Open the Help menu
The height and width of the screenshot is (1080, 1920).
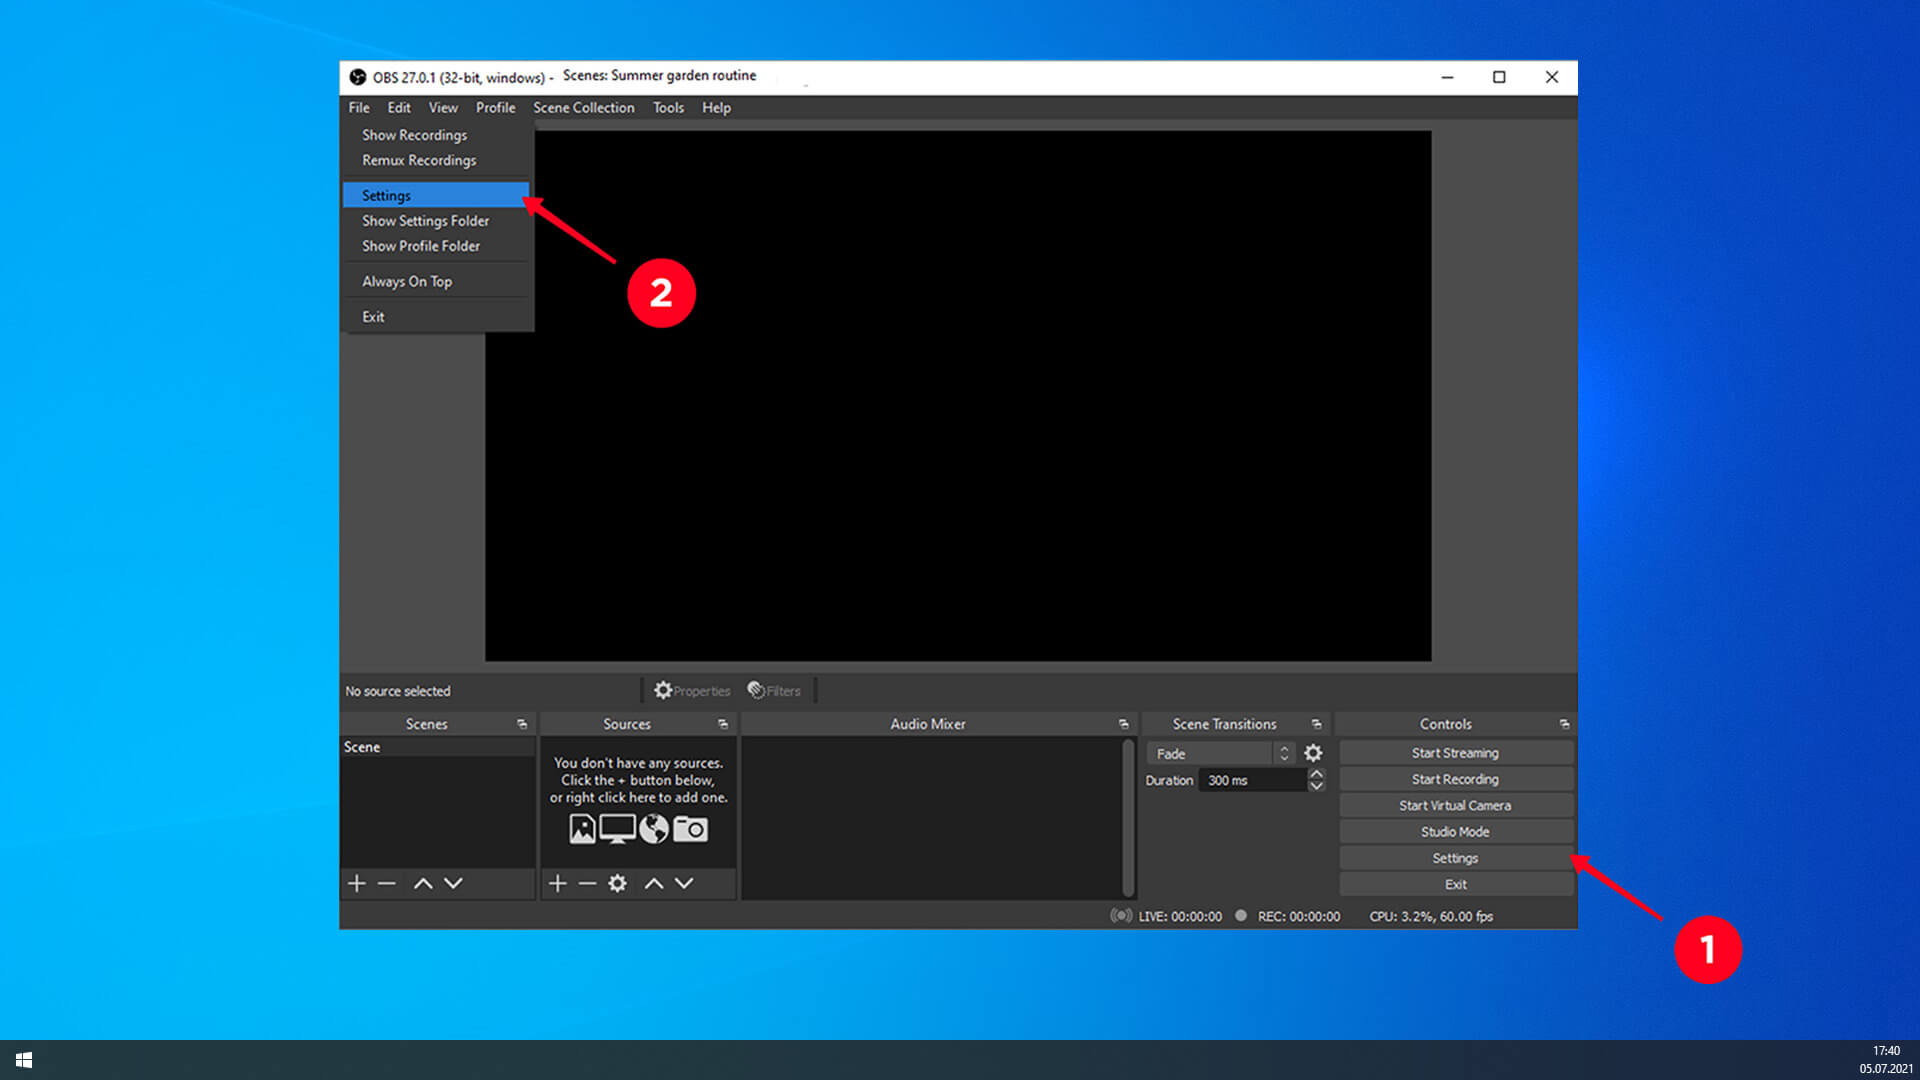coord(716,108)
